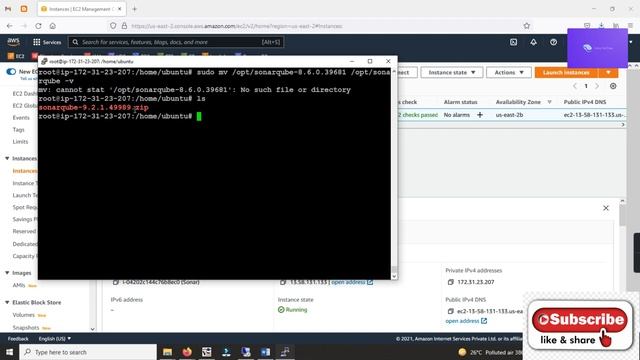Viewport: 640px width, 360px height.
Task: Close the EC2 Management Console tab
Action: pos(120,9)
